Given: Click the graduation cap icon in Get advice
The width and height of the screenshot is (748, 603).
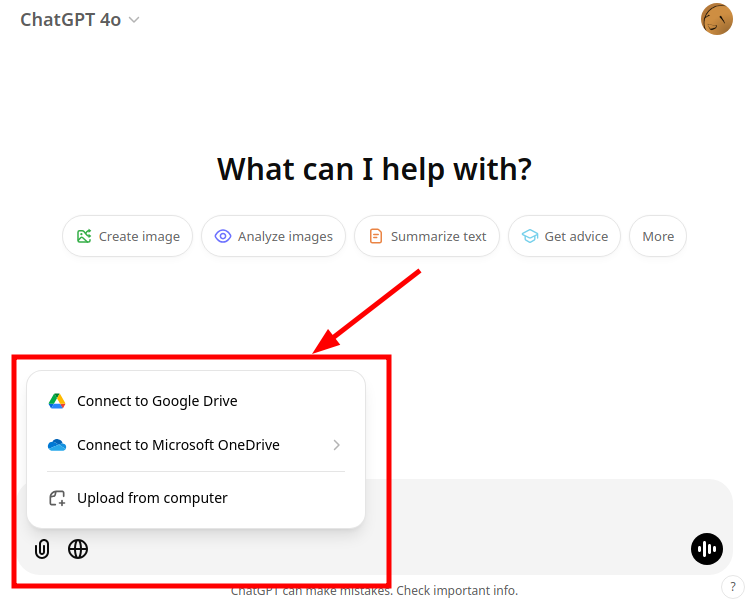Looking at the screenshot, I should [530, 236].
